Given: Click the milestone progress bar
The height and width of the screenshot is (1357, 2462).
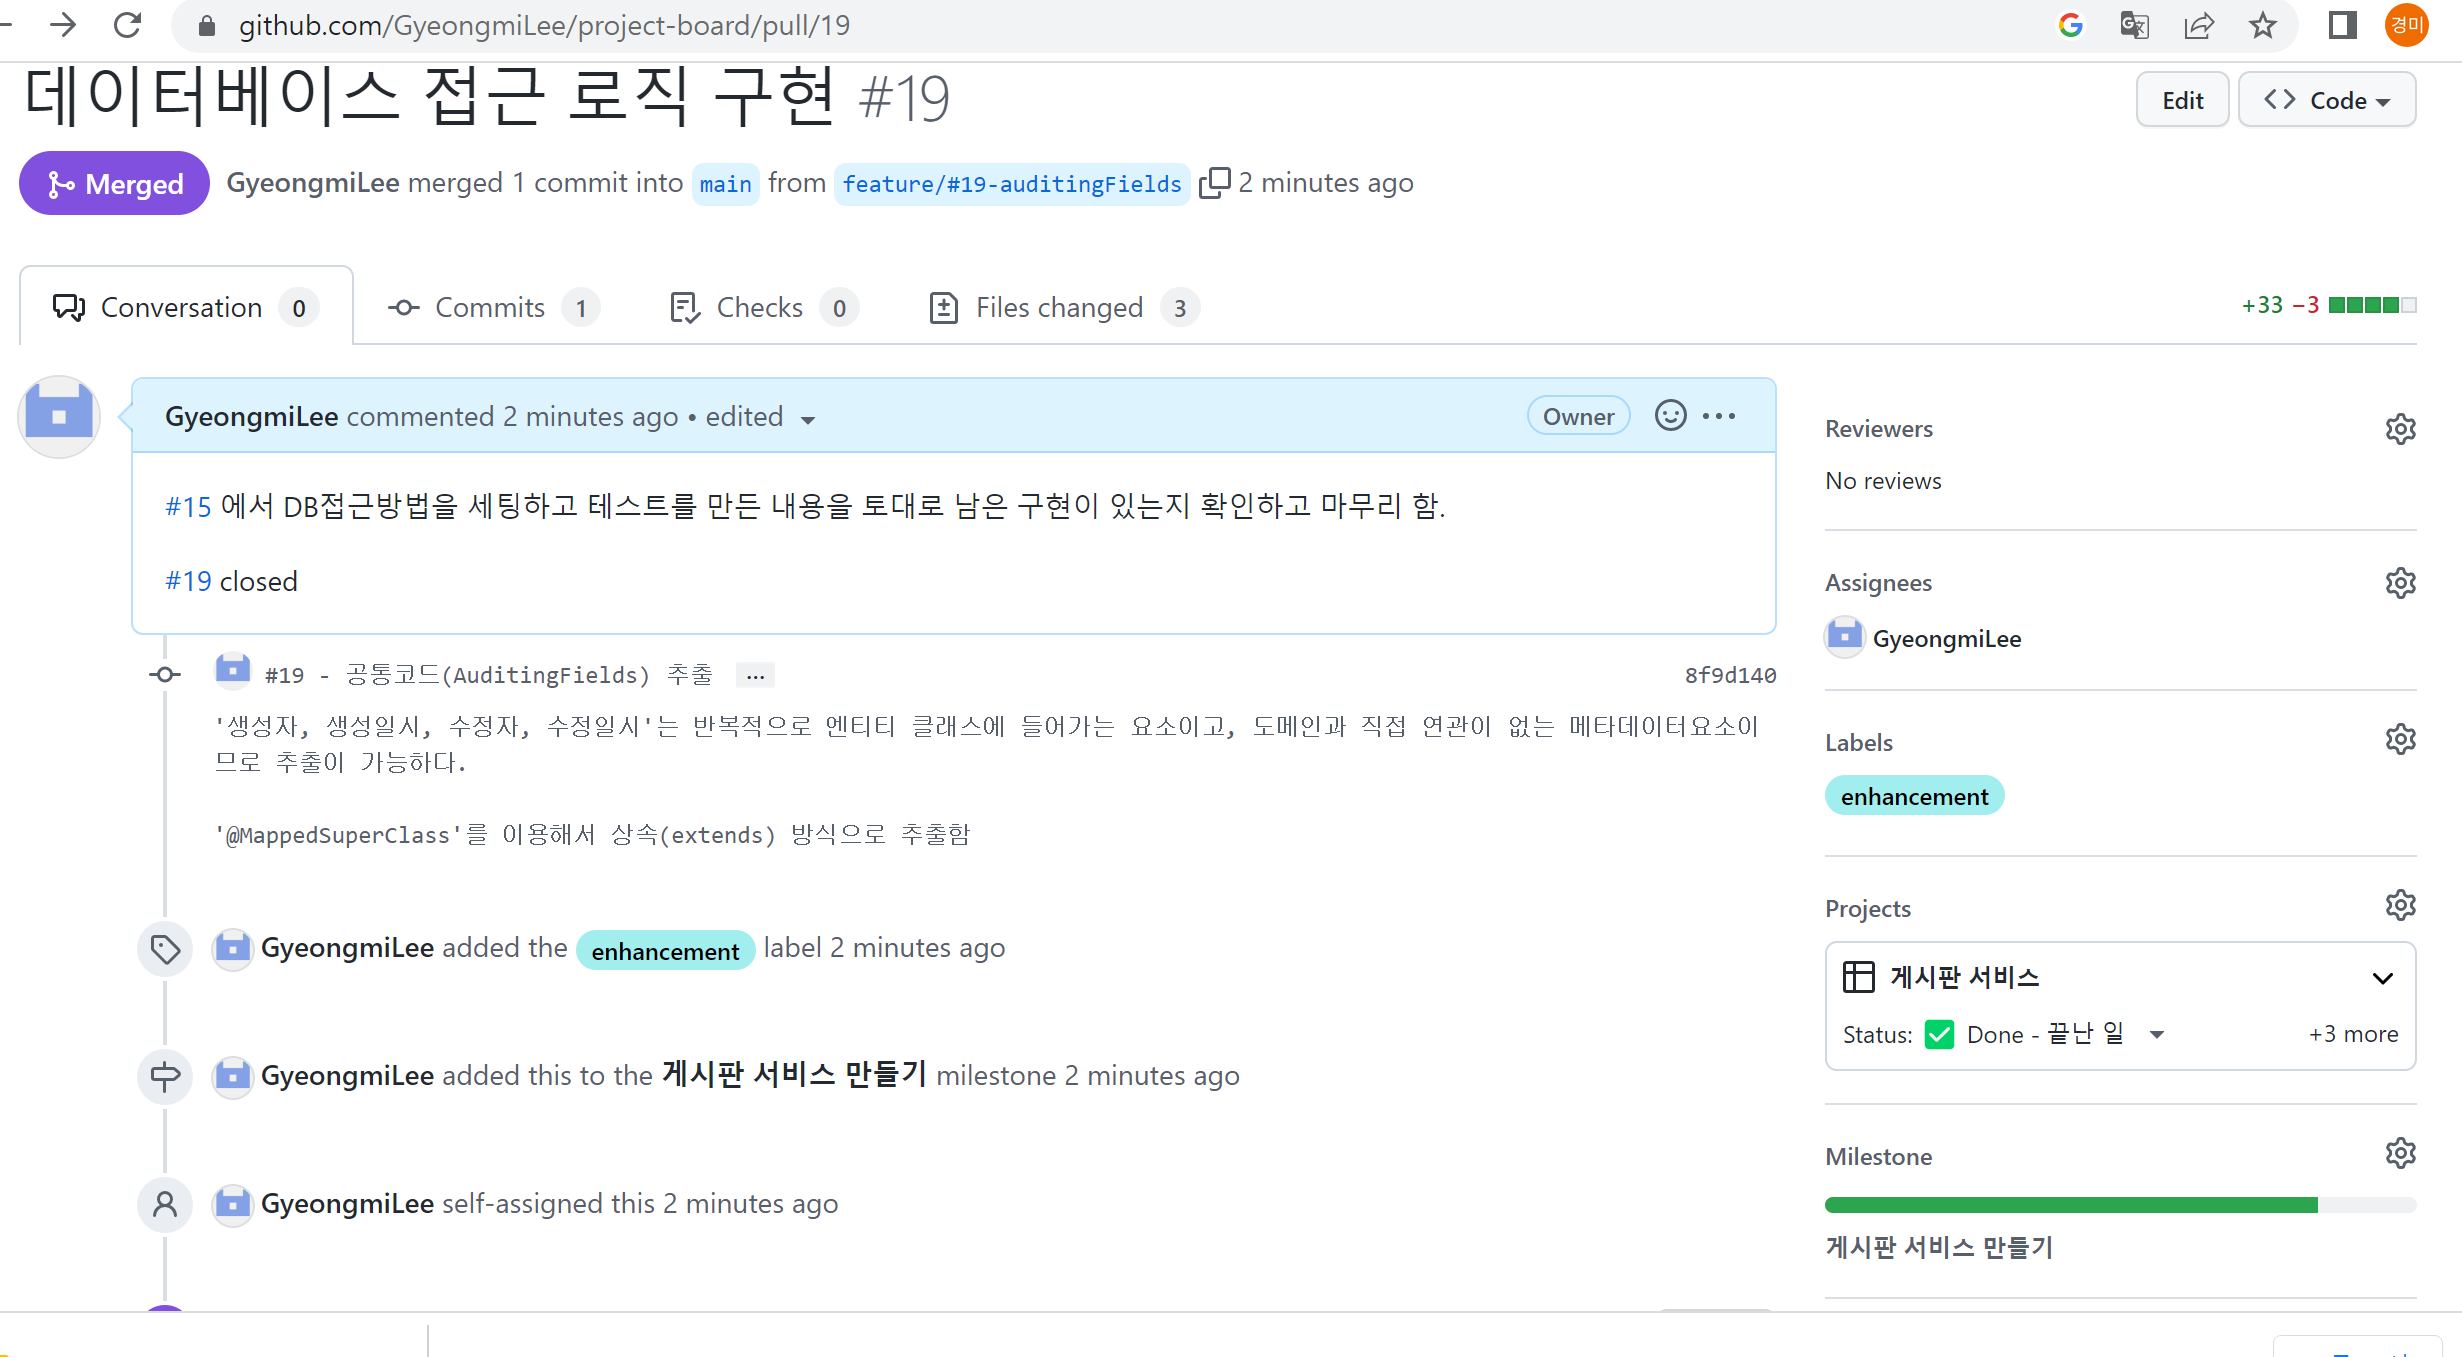Looking at the screenshot, I should pos(2120,1205).
